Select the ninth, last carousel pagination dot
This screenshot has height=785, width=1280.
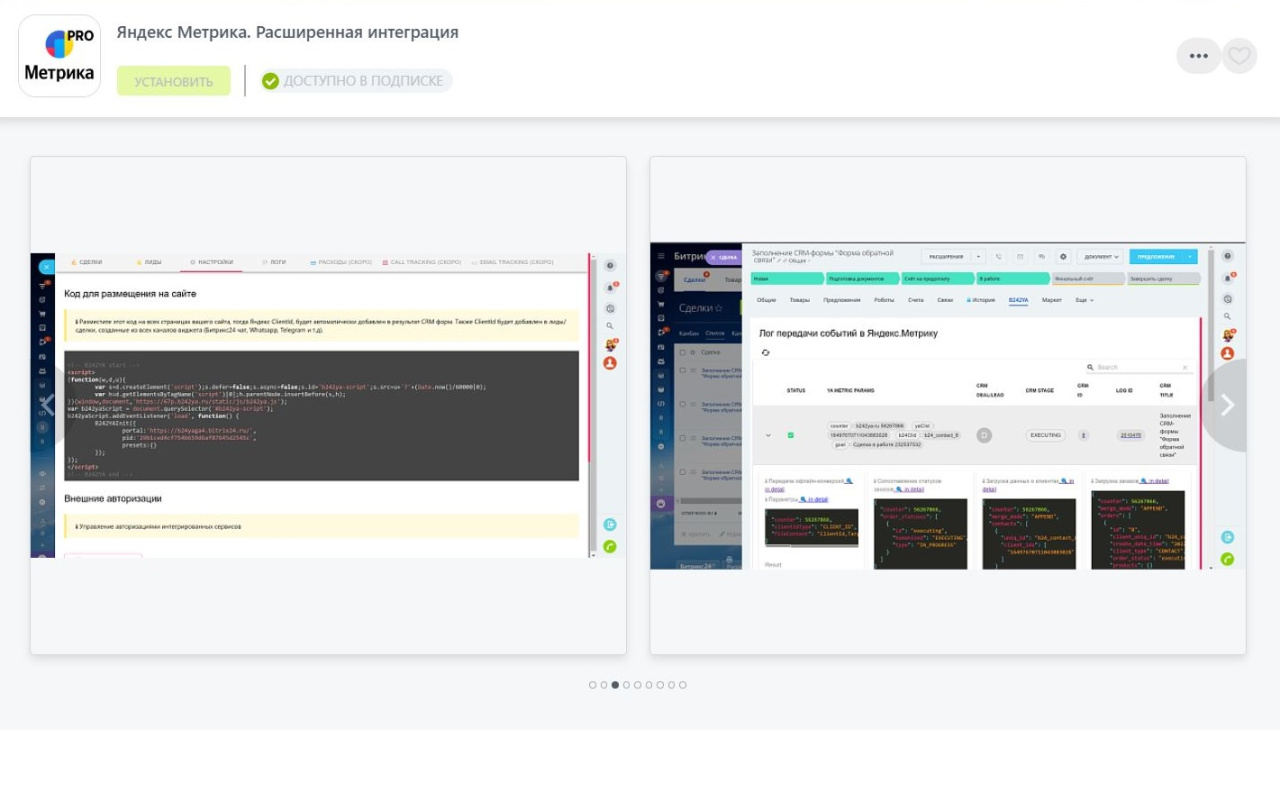[683, 685]
